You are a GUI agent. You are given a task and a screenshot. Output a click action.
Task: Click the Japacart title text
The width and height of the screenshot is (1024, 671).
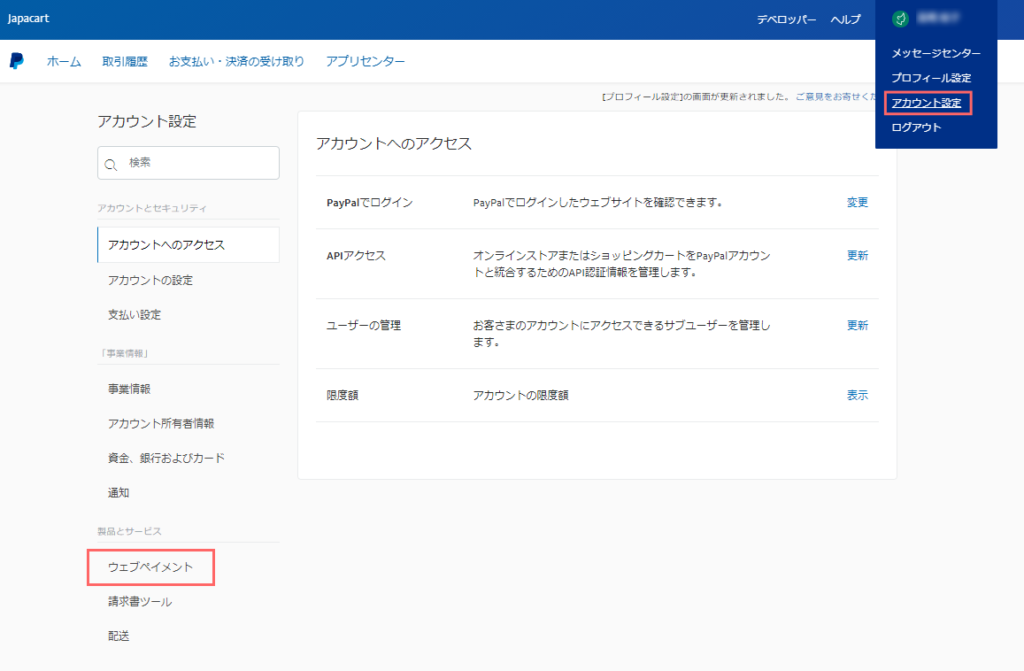click(x=28, y=18)
